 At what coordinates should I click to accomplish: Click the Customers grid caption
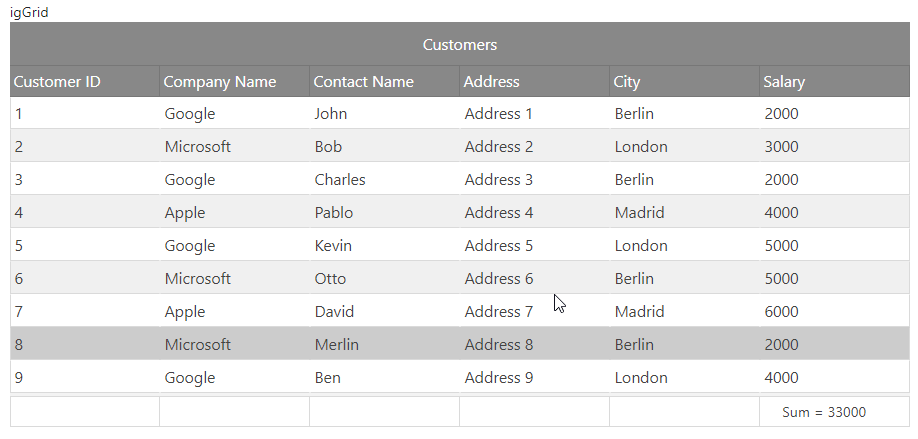tap(459, 45)
